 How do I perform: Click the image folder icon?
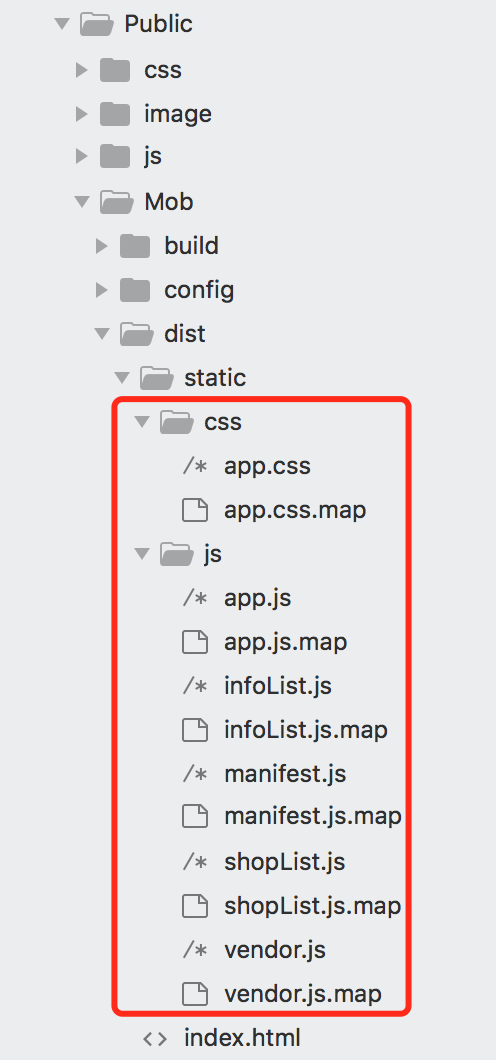115,114
